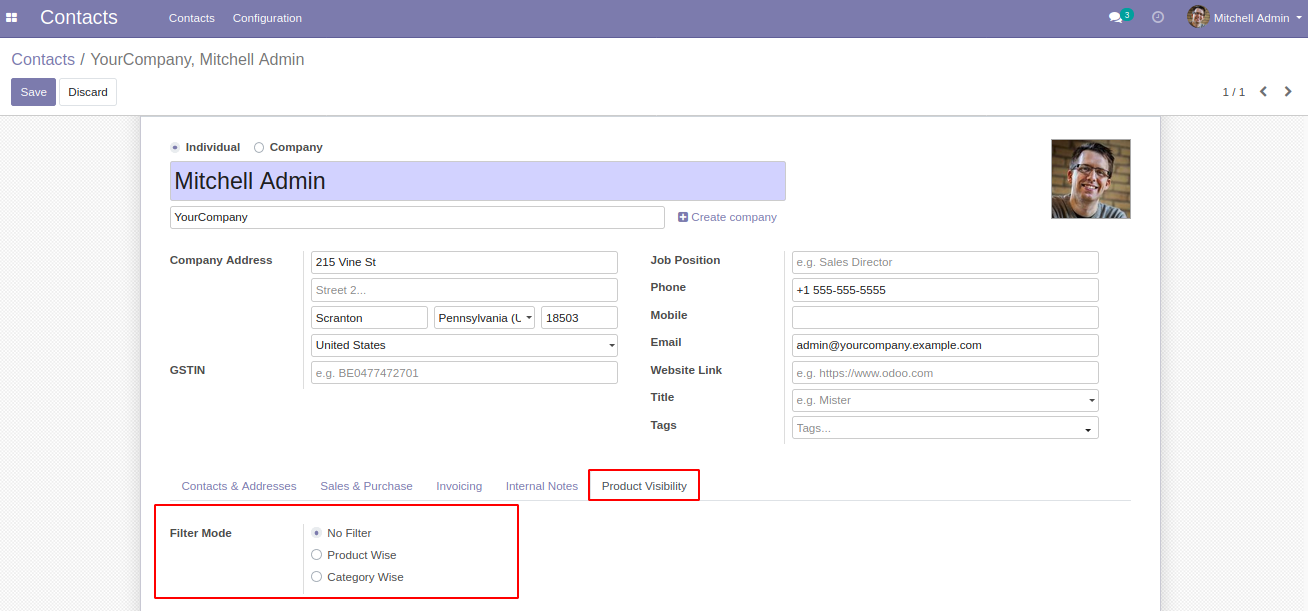This screenshot has height=611, width=1308.
Task: Expand the Pennsylvania state dropdown
Action: pyautogui.click(x=484, y=318)
